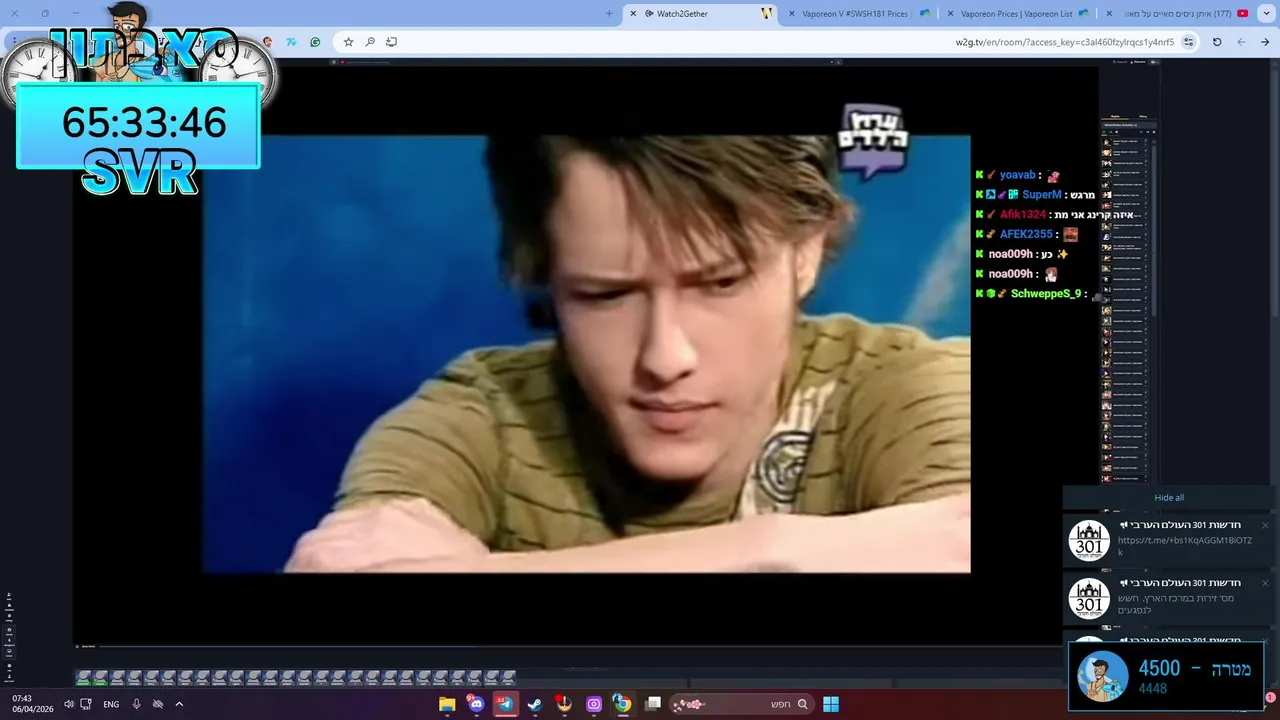1280x720 pixels.
Task: Click the microphone tray icon
Action: pyautogui.click(x=136, y=704)
